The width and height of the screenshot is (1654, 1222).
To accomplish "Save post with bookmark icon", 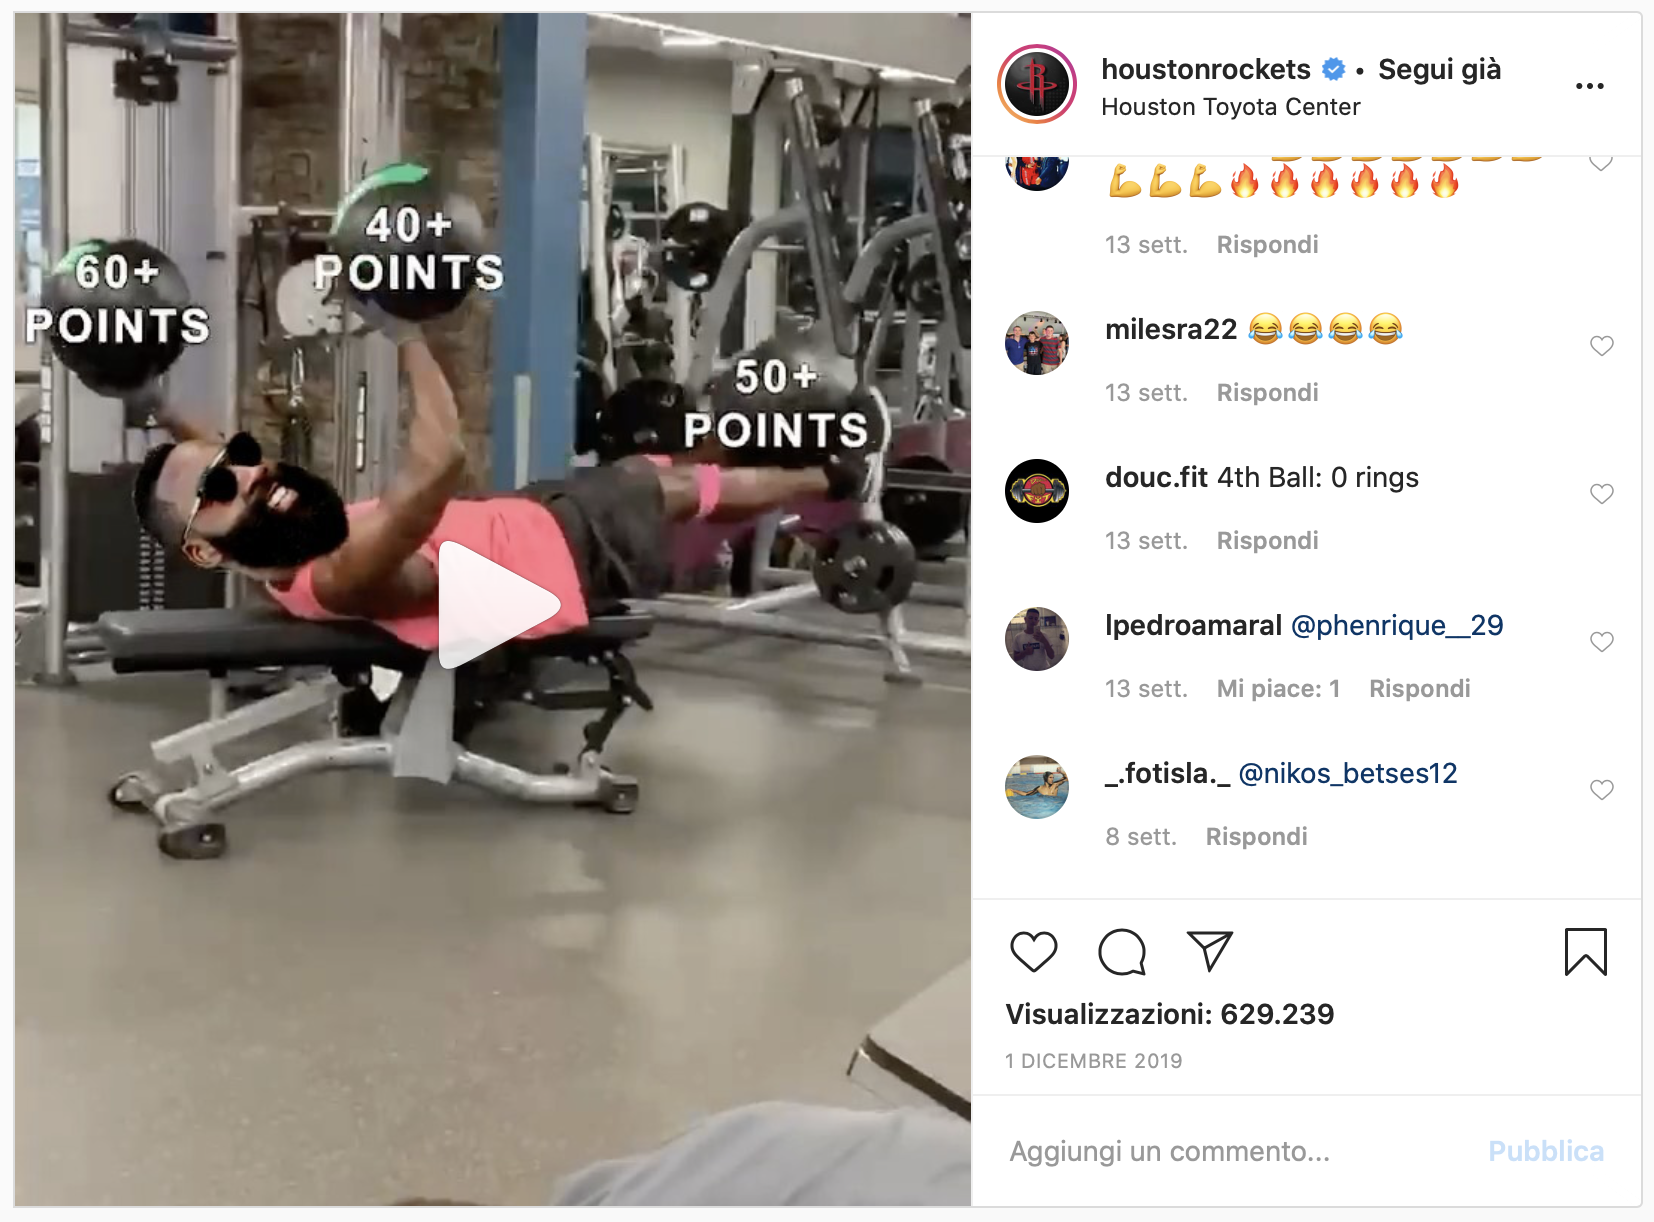I will pyautogui.click(x=1585, y=951).
